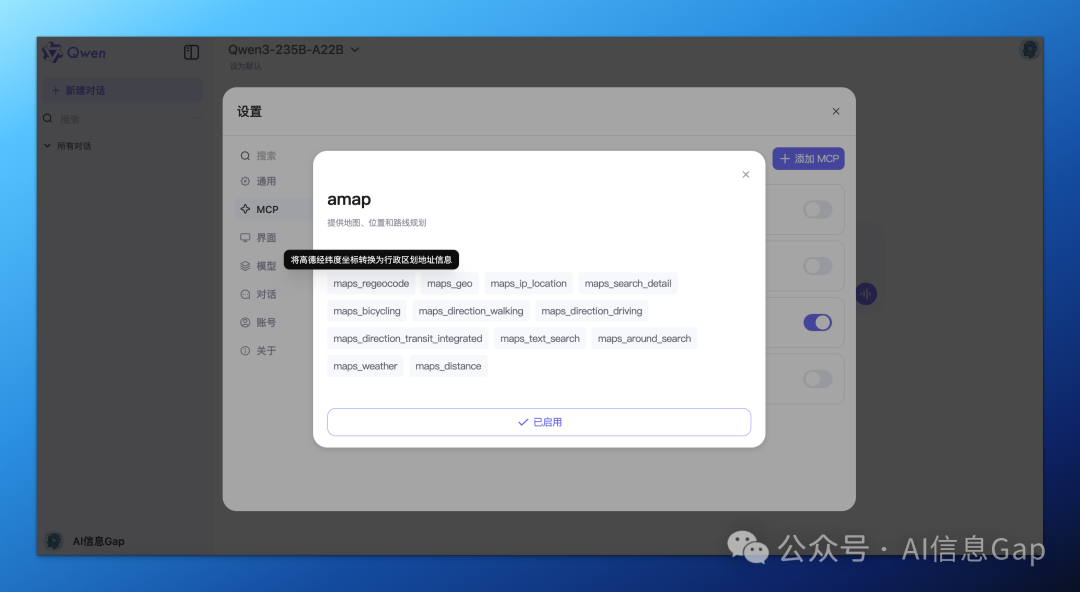Select the maps_direction_walking tool tag
Image resolution: width=1080 pixels, height=592 pixels.
pyautogui.click(x=470, y=311)
